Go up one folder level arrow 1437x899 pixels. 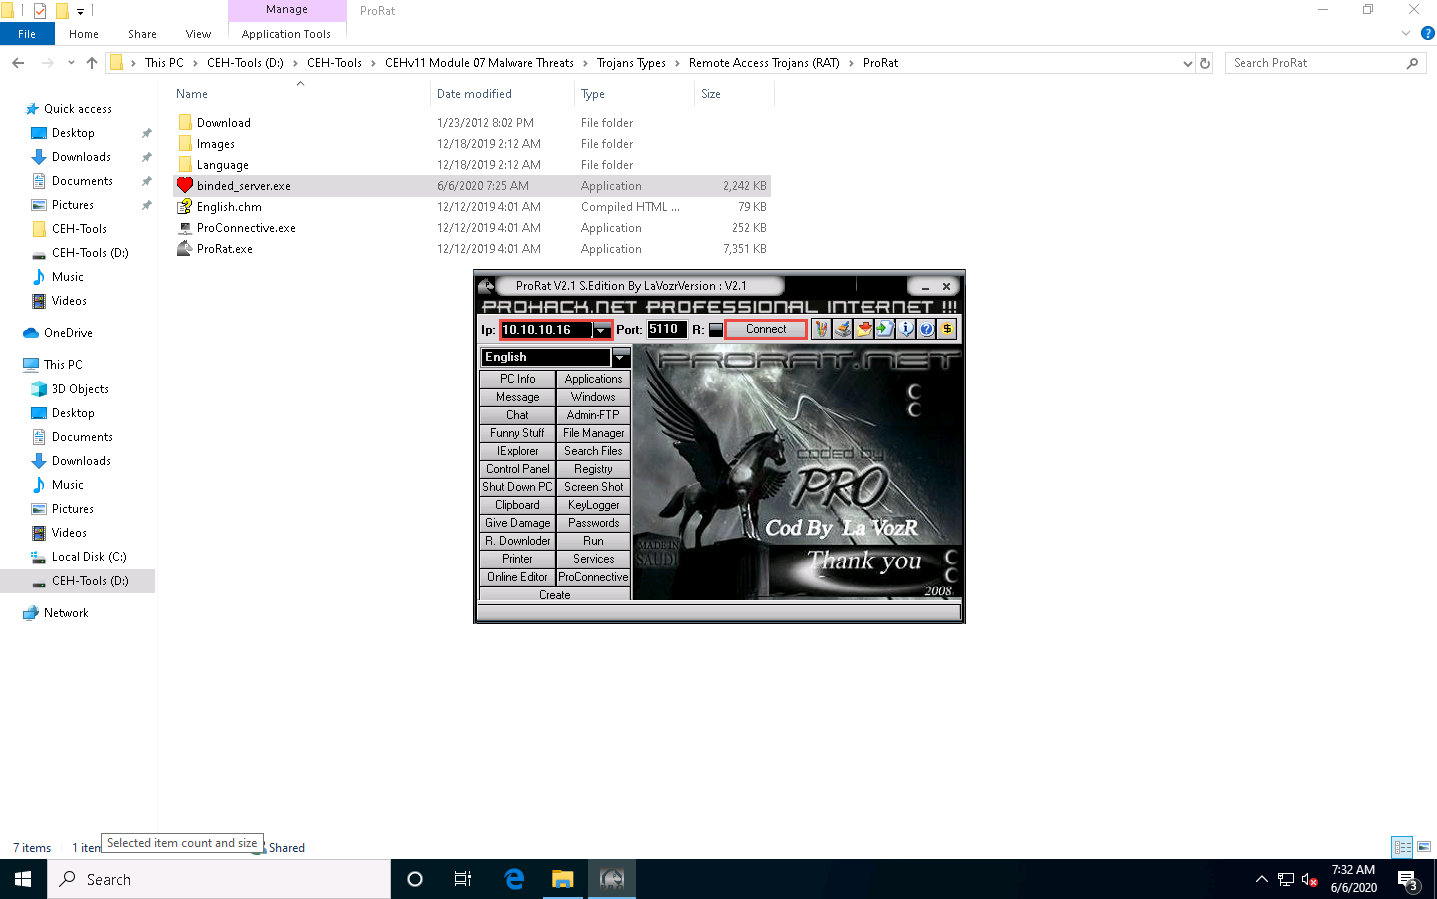[92, 63]
